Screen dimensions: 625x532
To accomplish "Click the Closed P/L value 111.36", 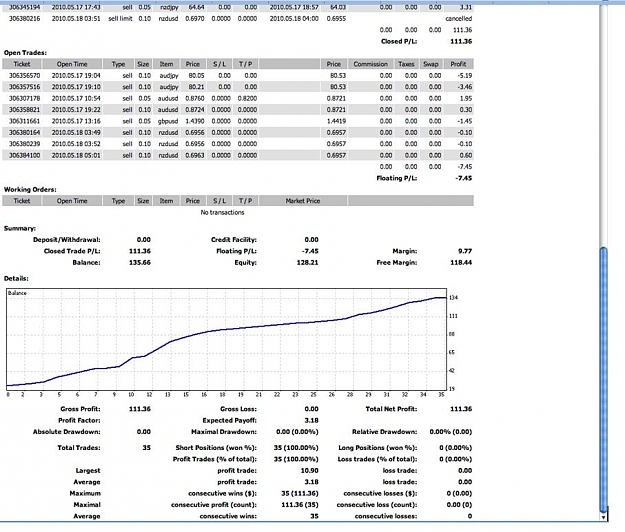I will (461, 41).
